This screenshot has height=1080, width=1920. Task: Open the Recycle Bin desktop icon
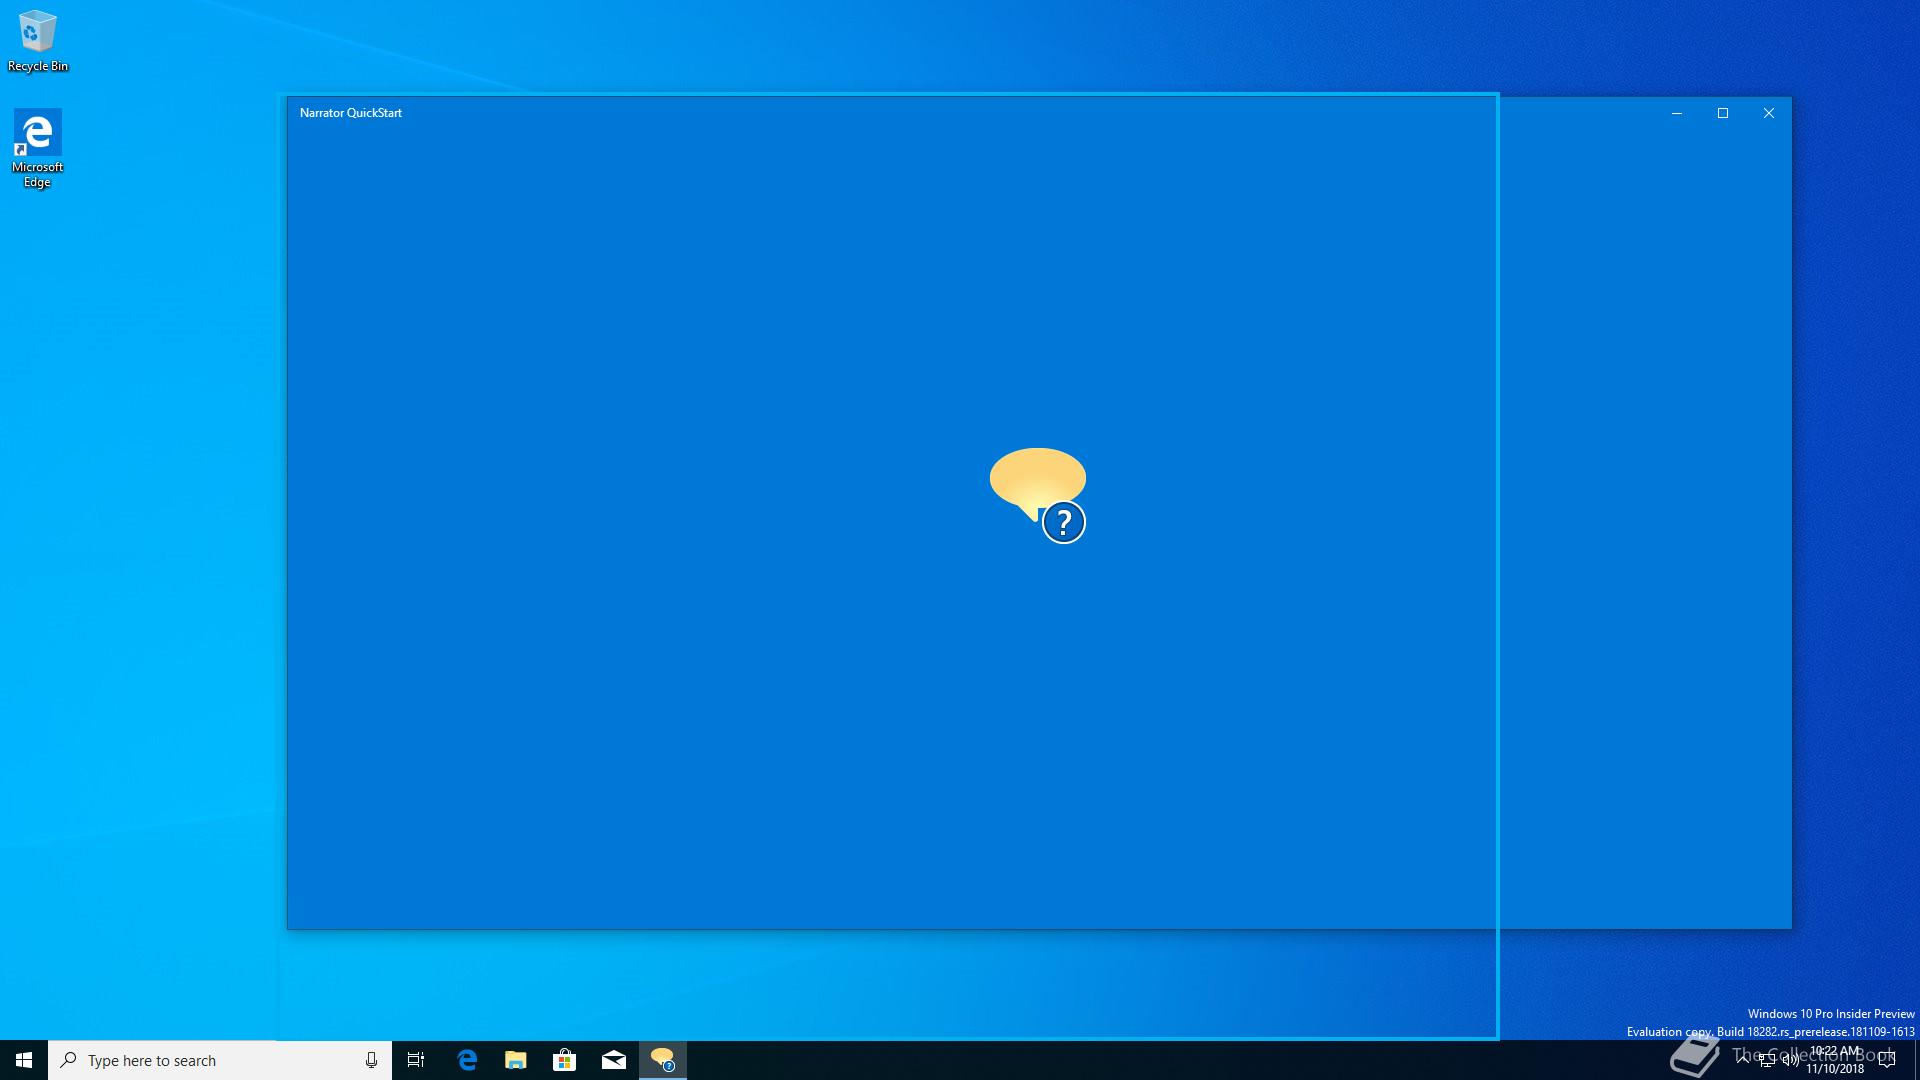click(38, 41)
